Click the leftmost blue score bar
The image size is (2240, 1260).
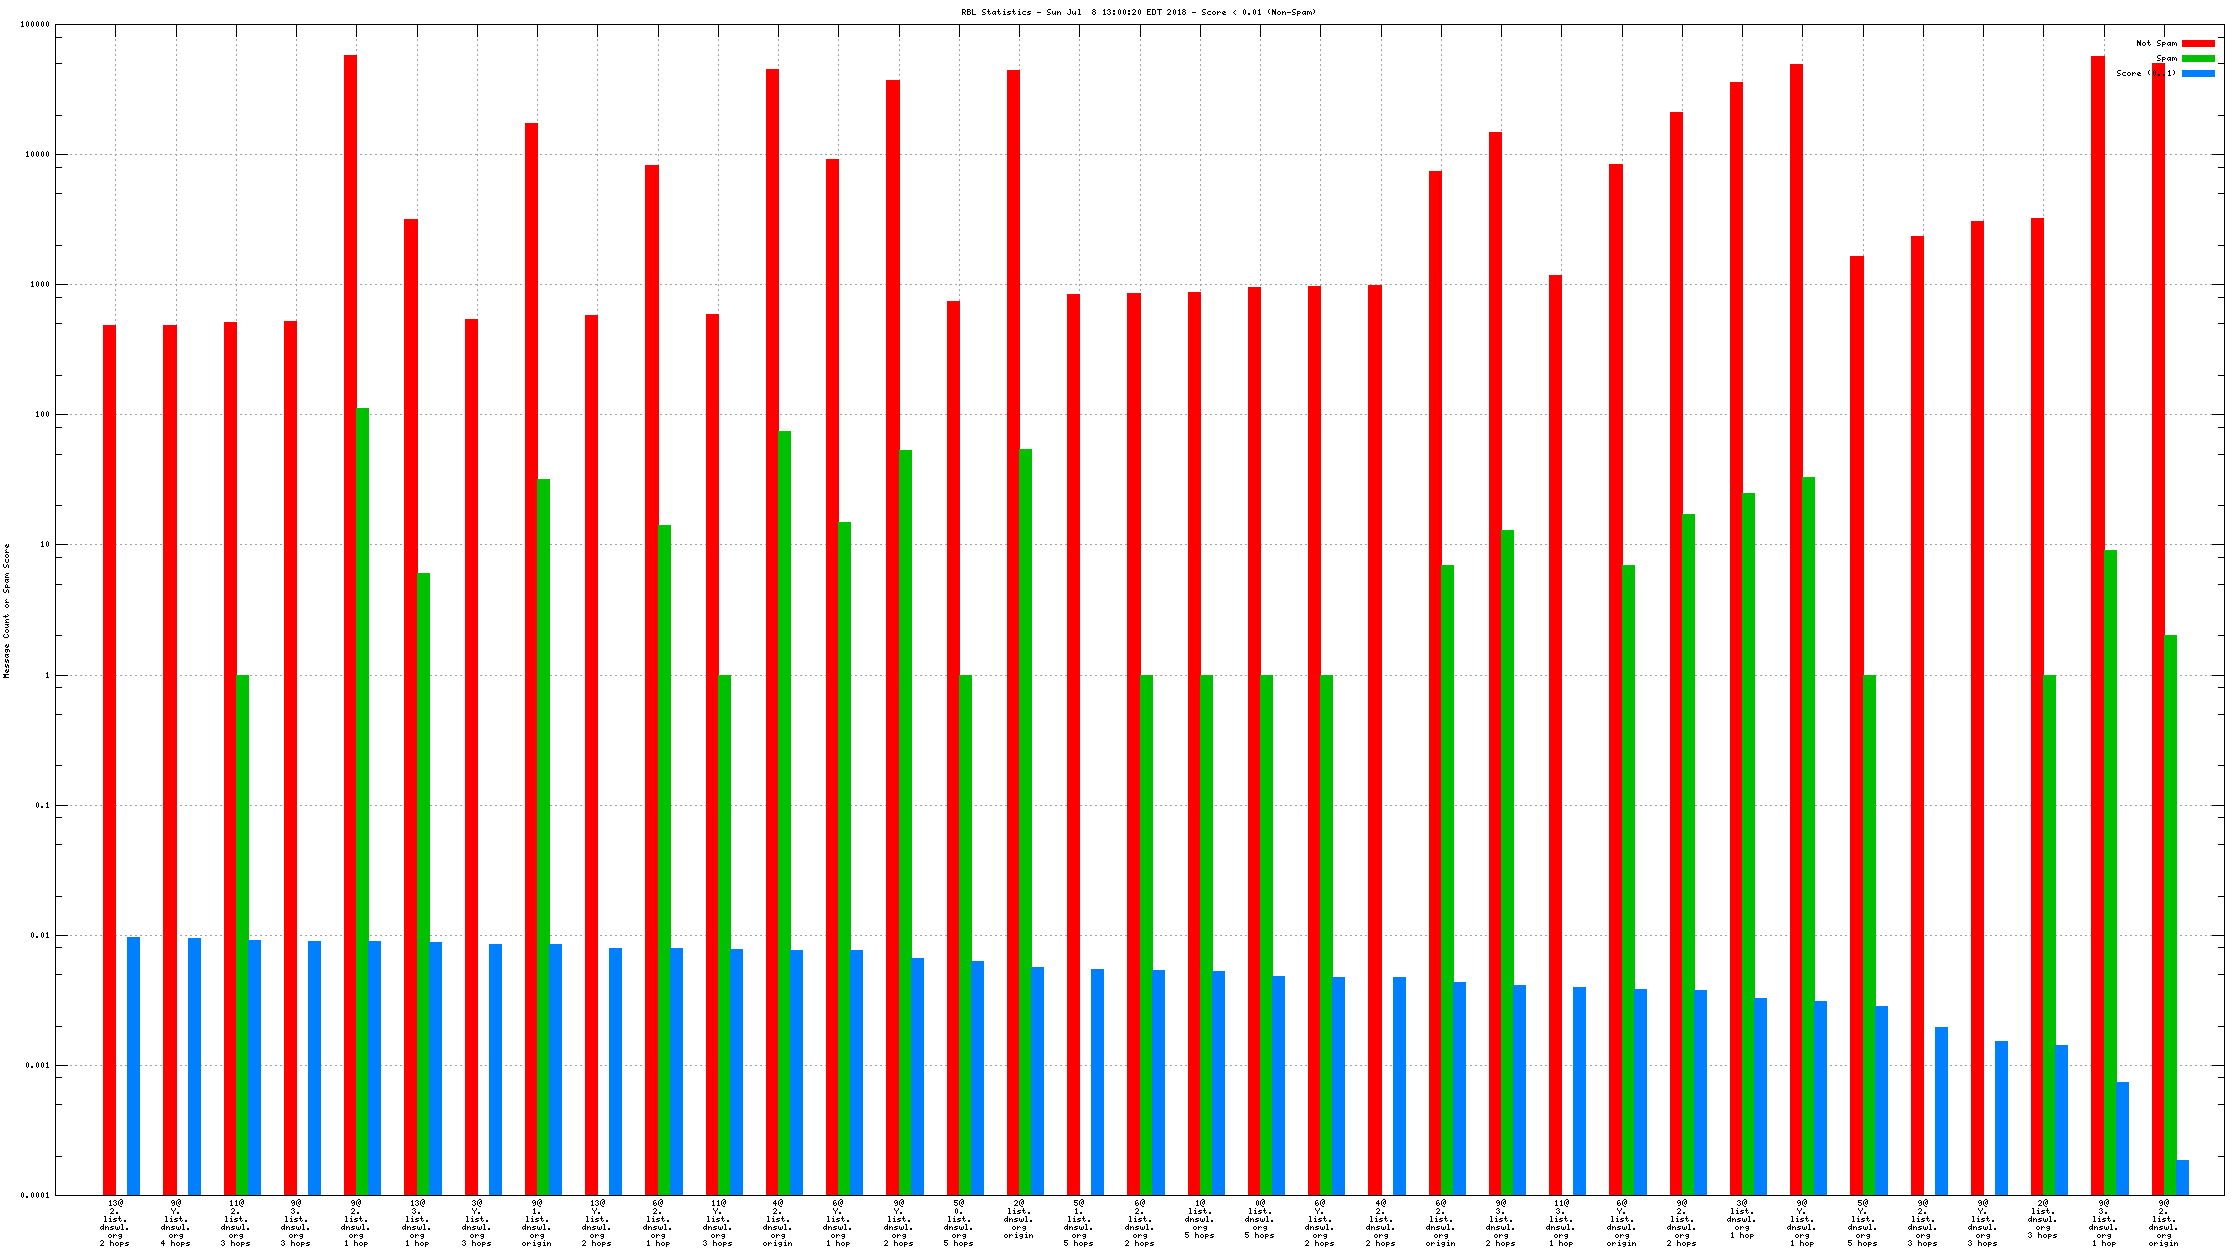click(x=133, y=1066)
